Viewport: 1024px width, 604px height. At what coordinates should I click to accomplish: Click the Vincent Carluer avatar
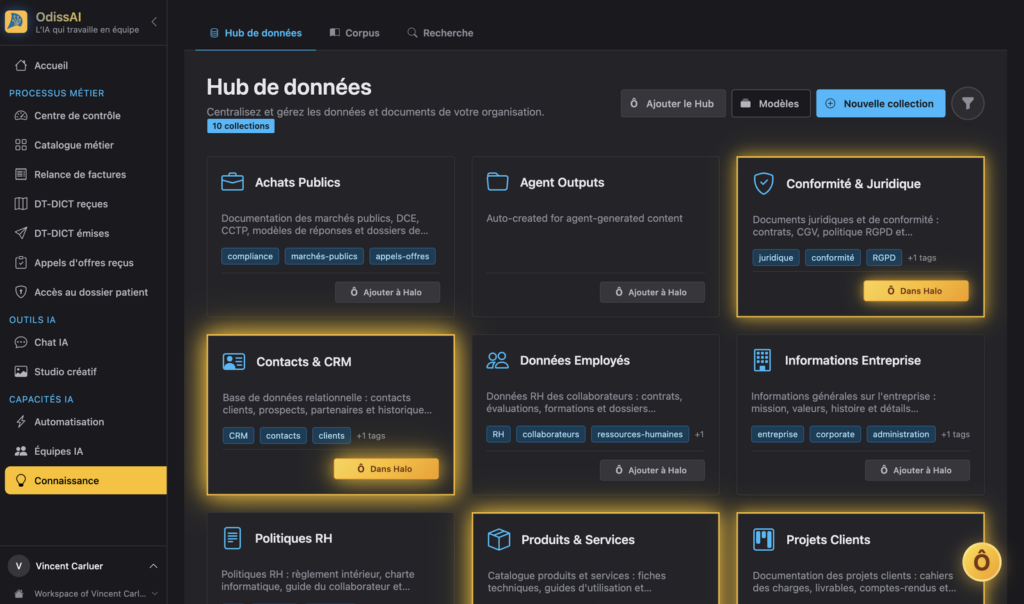click(18, 566)
